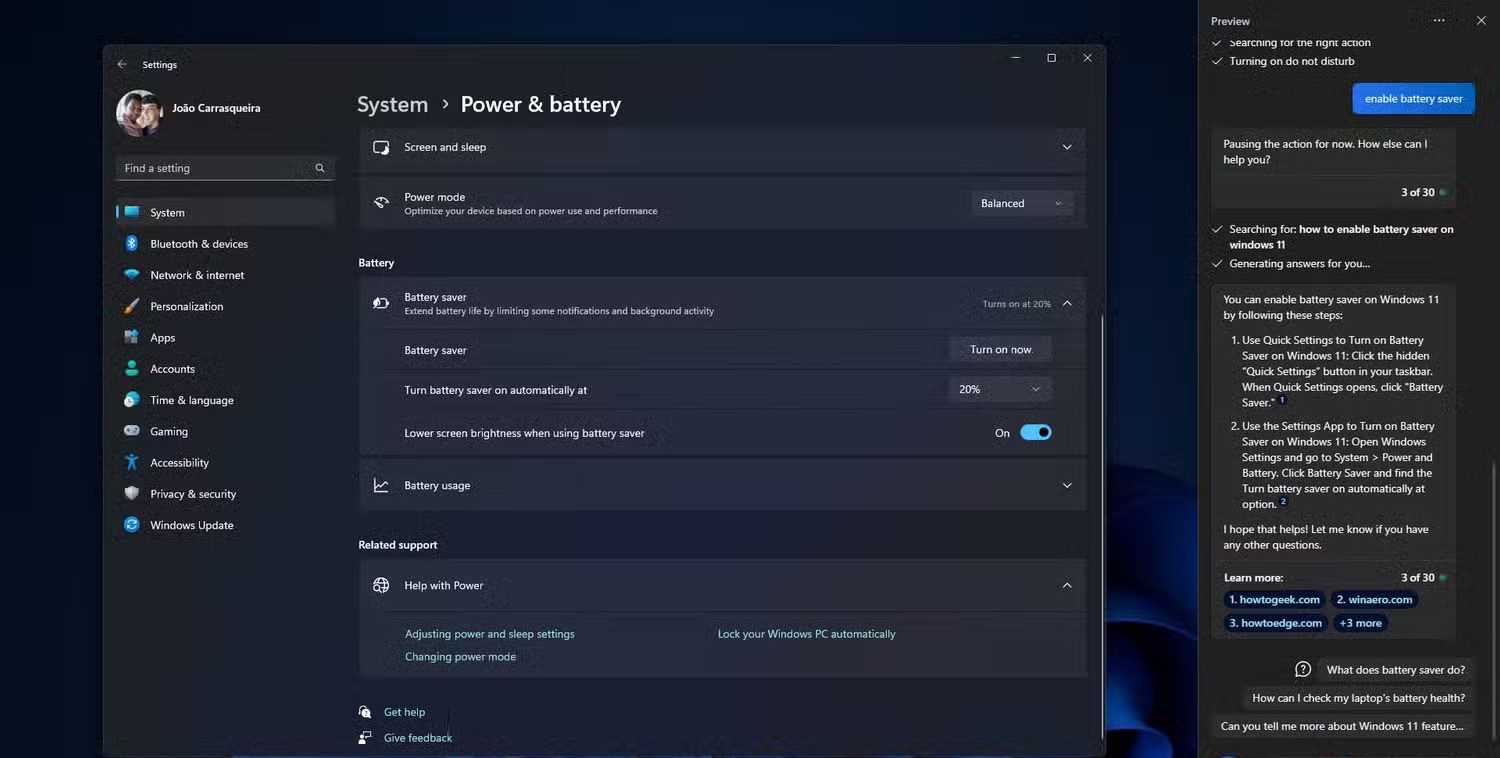Click in the Find a setting search box
The width and height of the screenshot is (1500, 758).
[215, 169]
